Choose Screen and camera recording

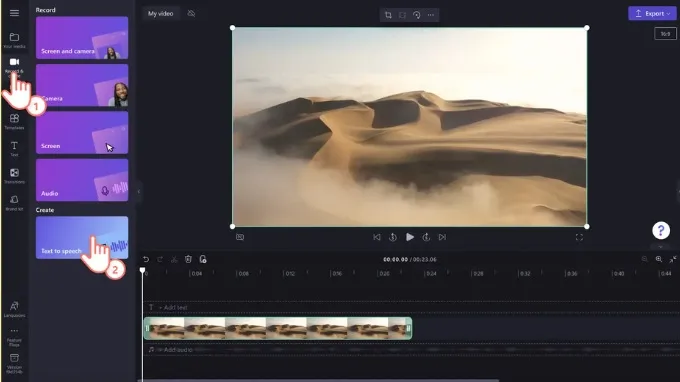[x=82, y=38]
